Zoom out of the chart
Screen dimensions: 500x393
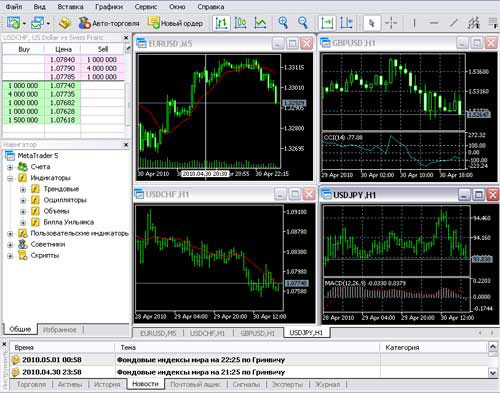pyautogui.click(x=303, y=23)
